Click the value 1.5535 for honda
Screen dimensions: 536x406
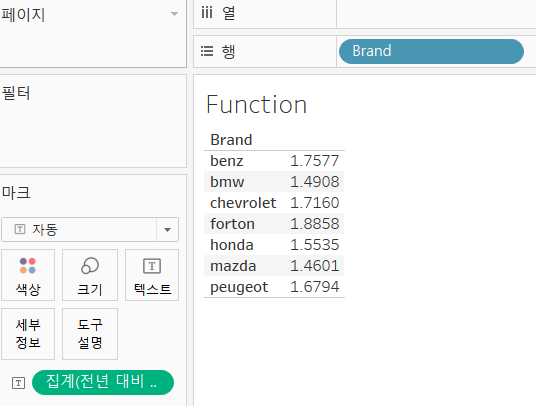pos(314,245)
